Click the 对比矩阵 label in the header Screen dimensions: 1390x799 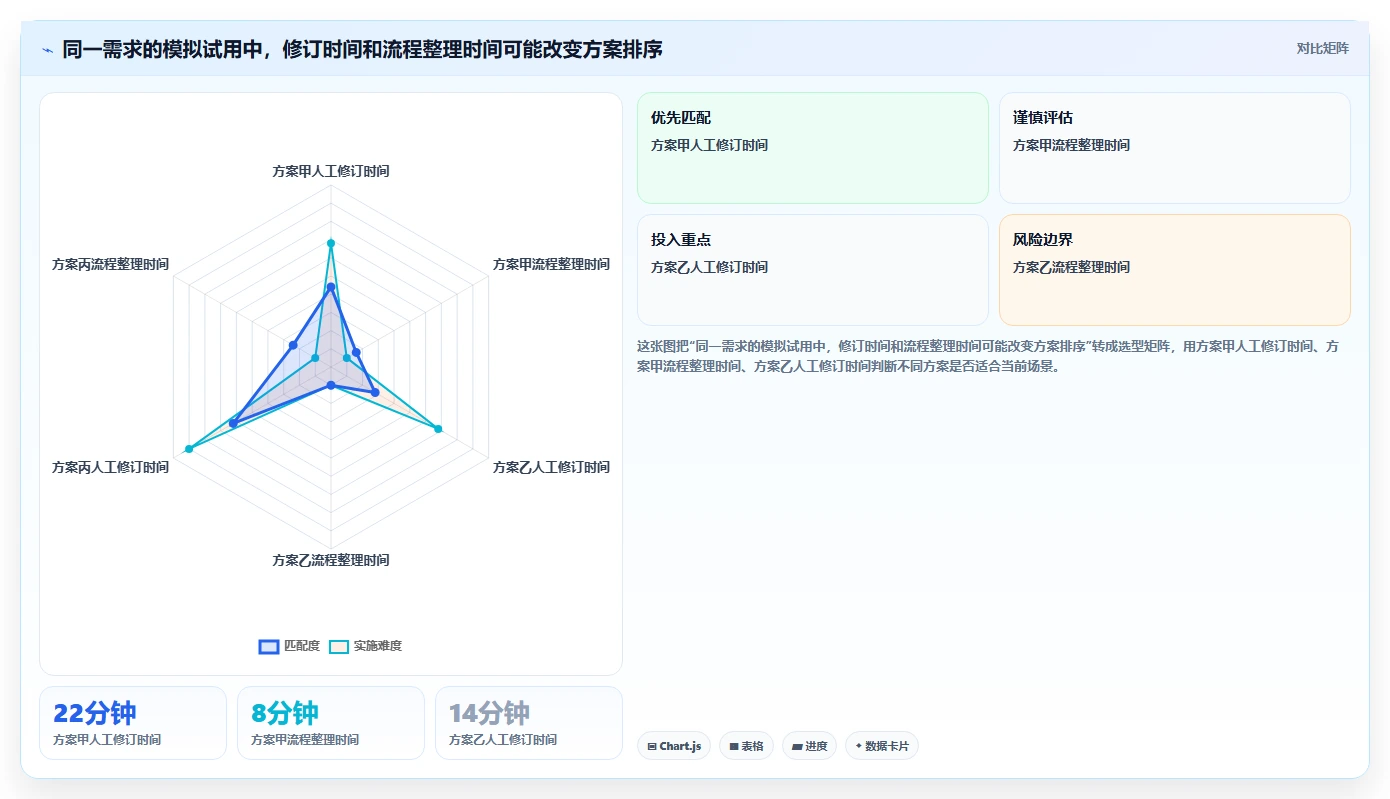click(x=1322, y=48)
